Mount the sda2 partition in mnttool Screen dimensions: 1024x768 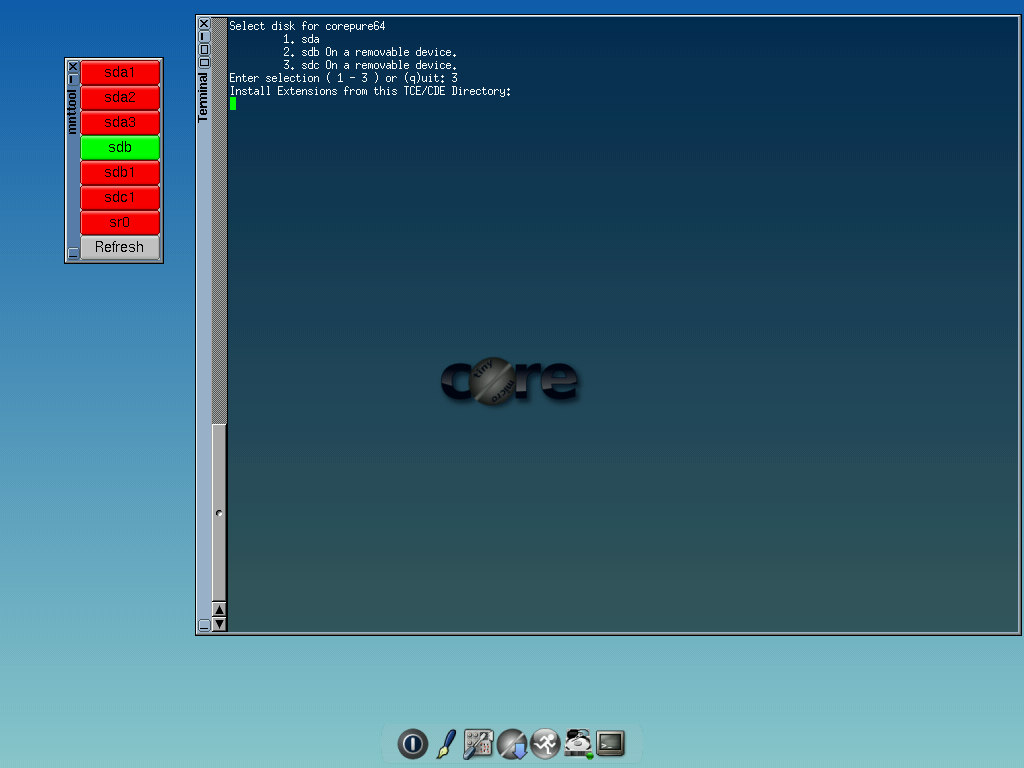(x=120, y=97)
